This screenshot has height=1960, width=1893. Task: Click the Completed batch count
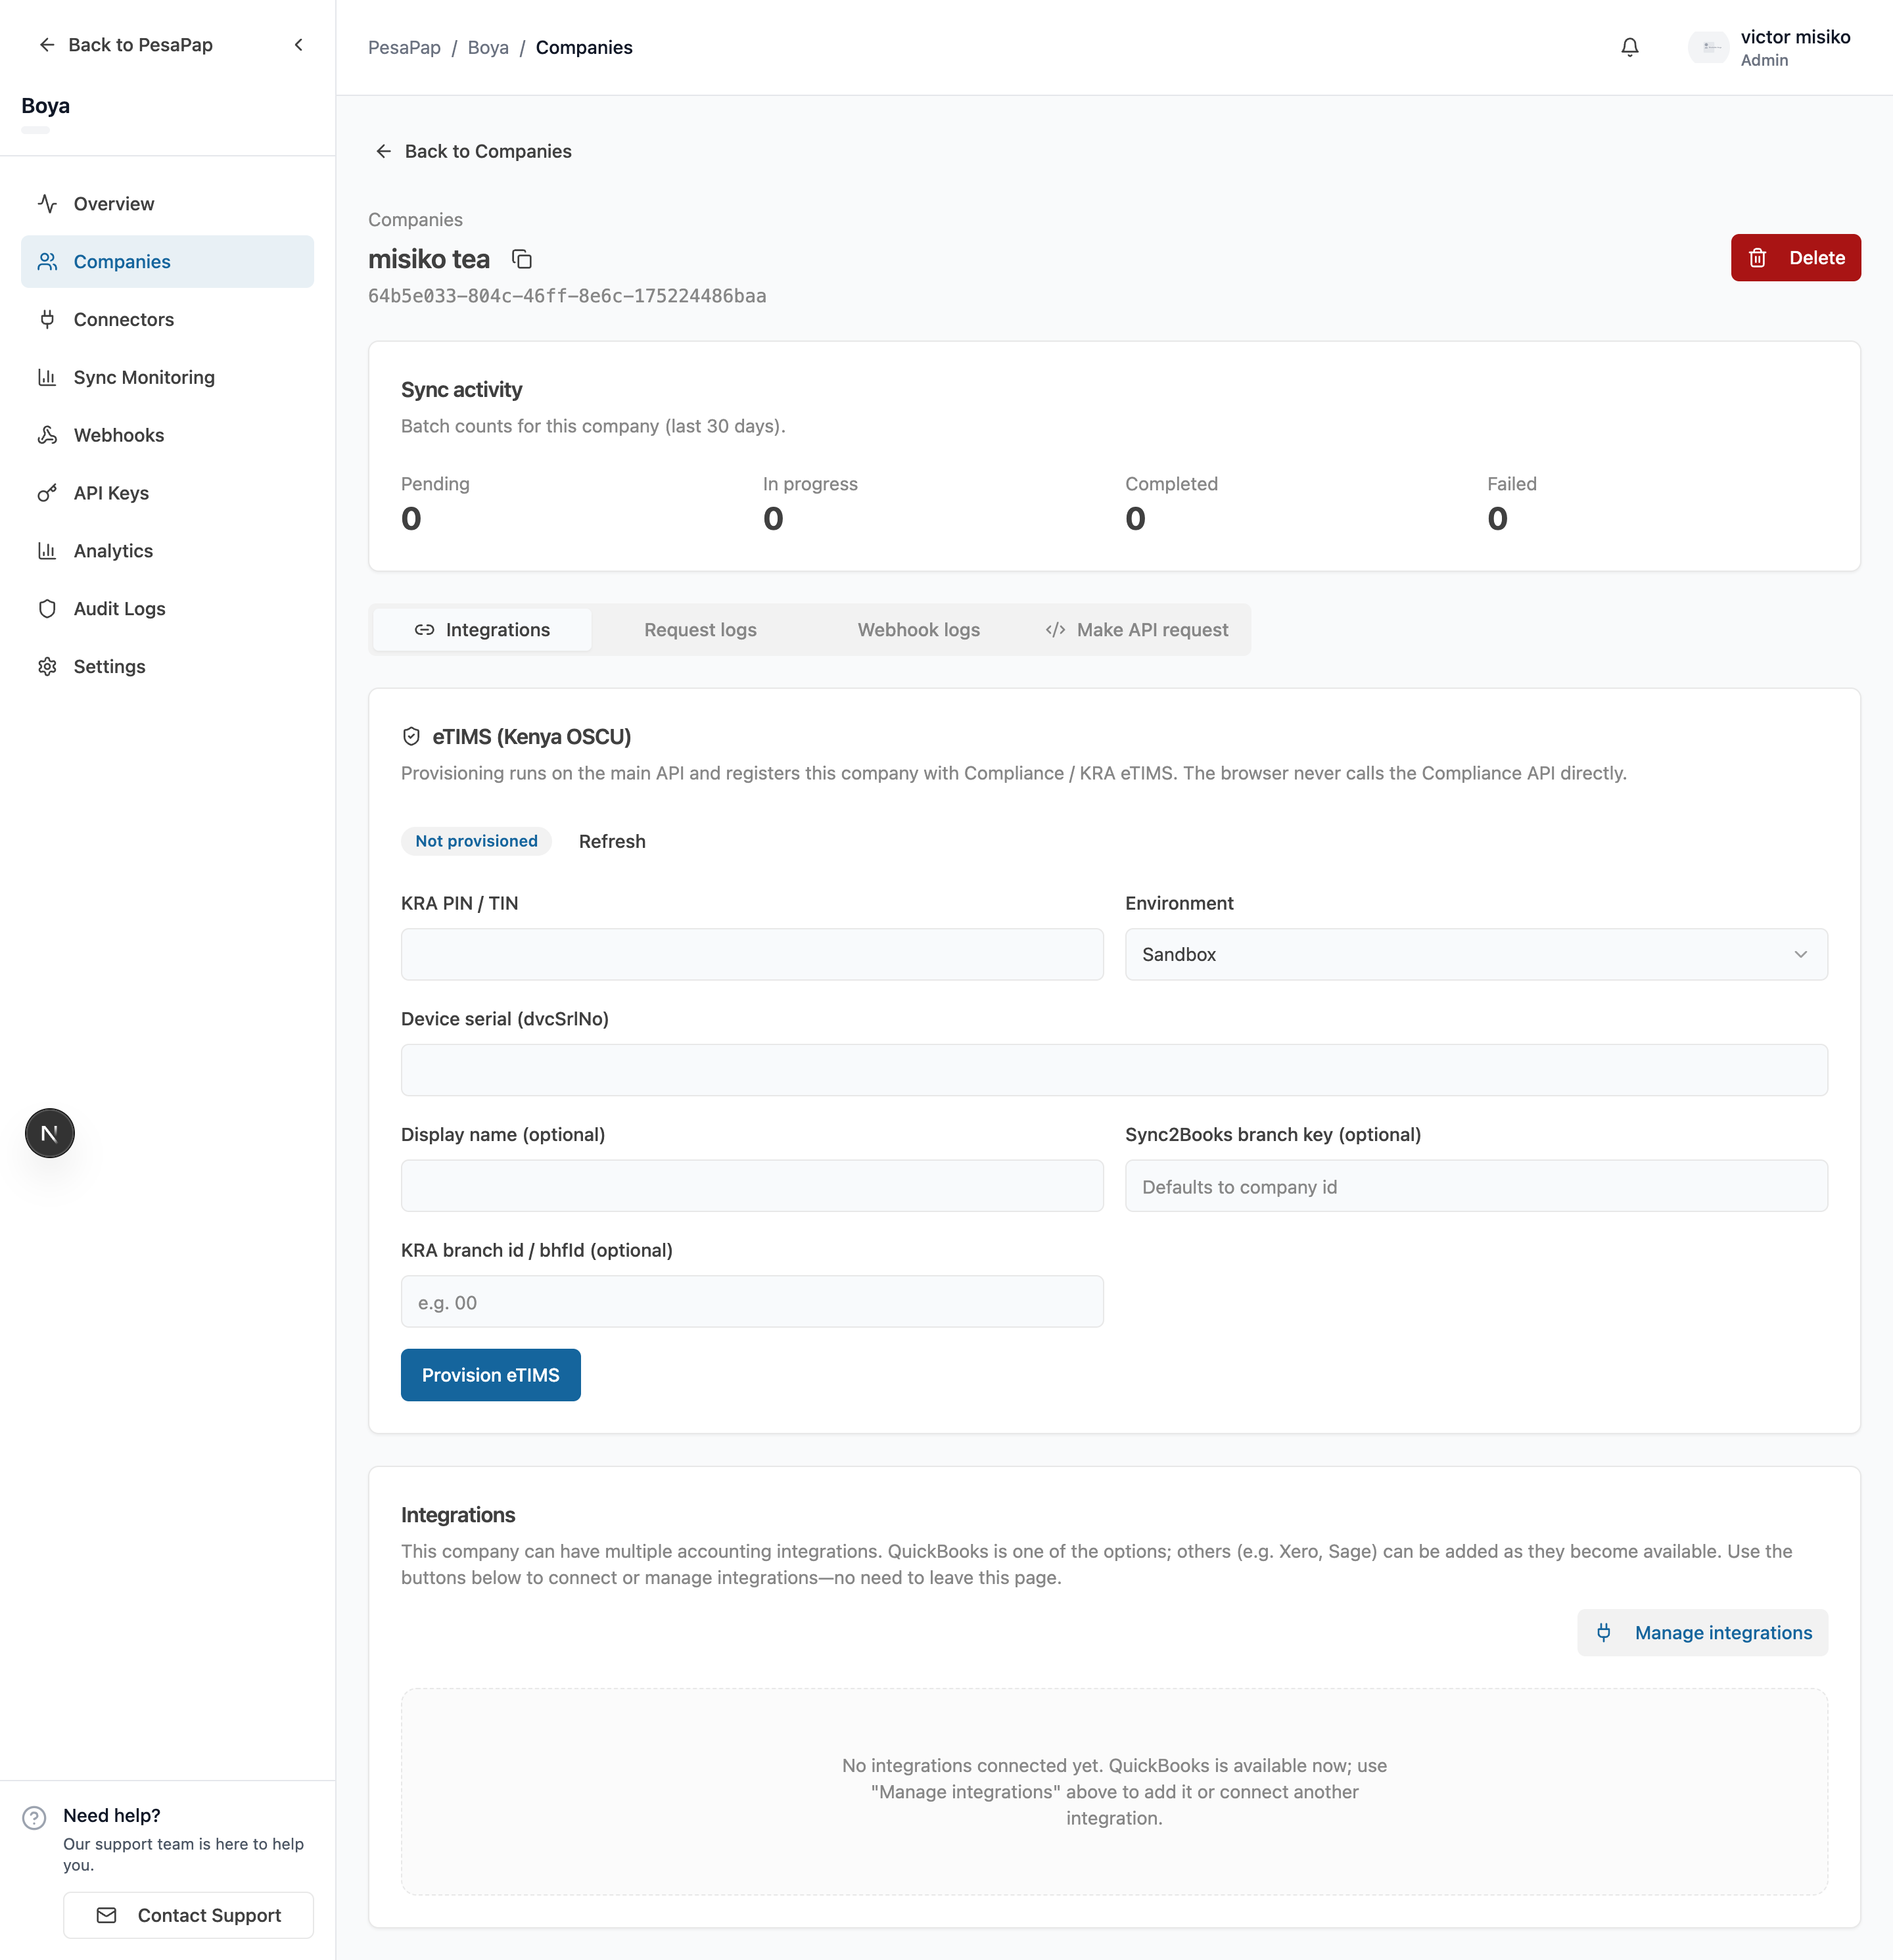[1135, 519]
